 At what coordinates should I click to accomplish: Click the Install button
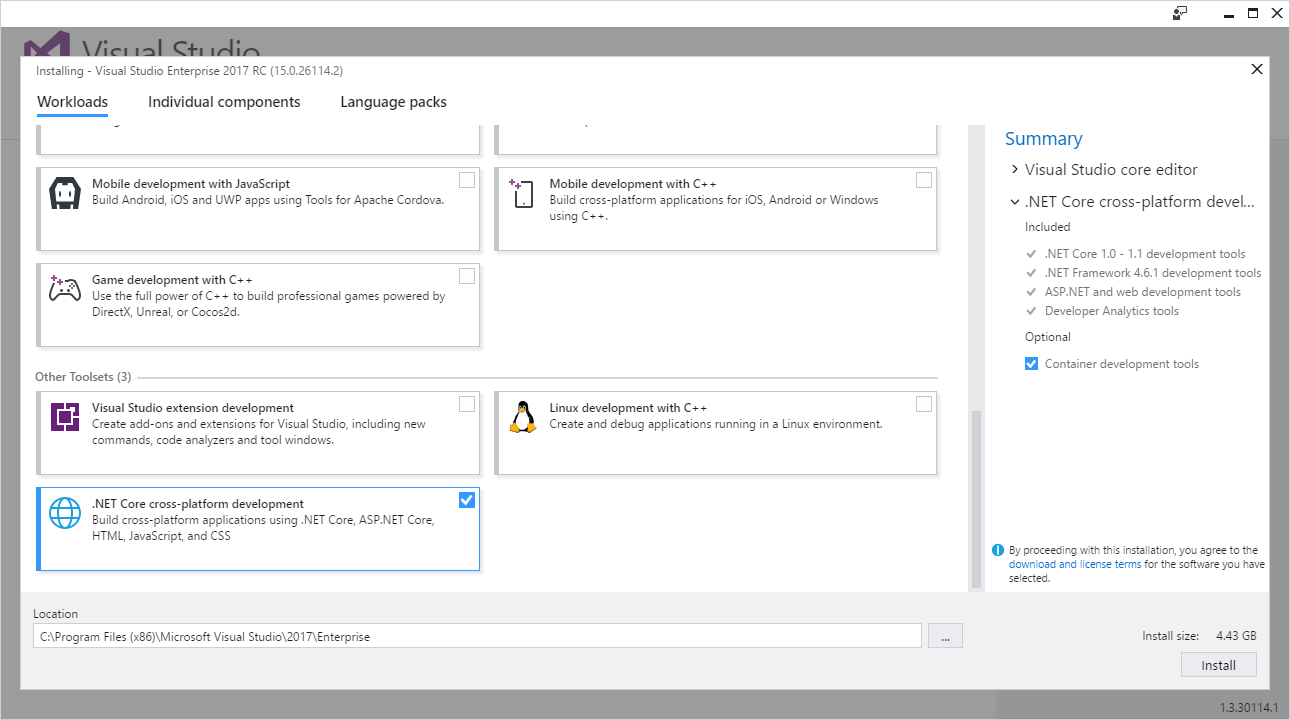pyautogui.click(x=1218, y=665)
